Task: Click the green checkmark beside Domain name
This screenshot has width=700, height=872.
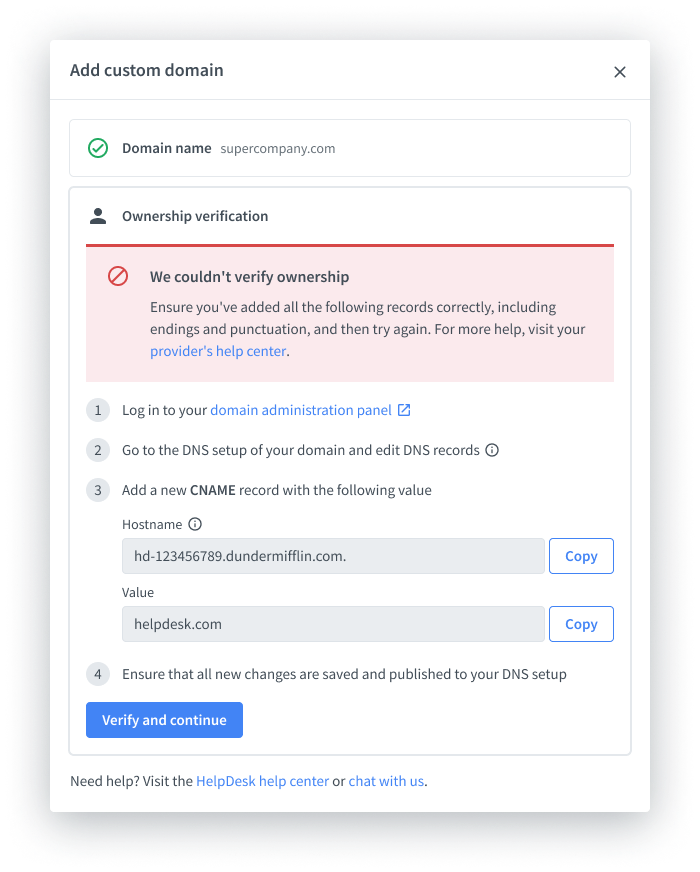Action: [x=98, y=148]
